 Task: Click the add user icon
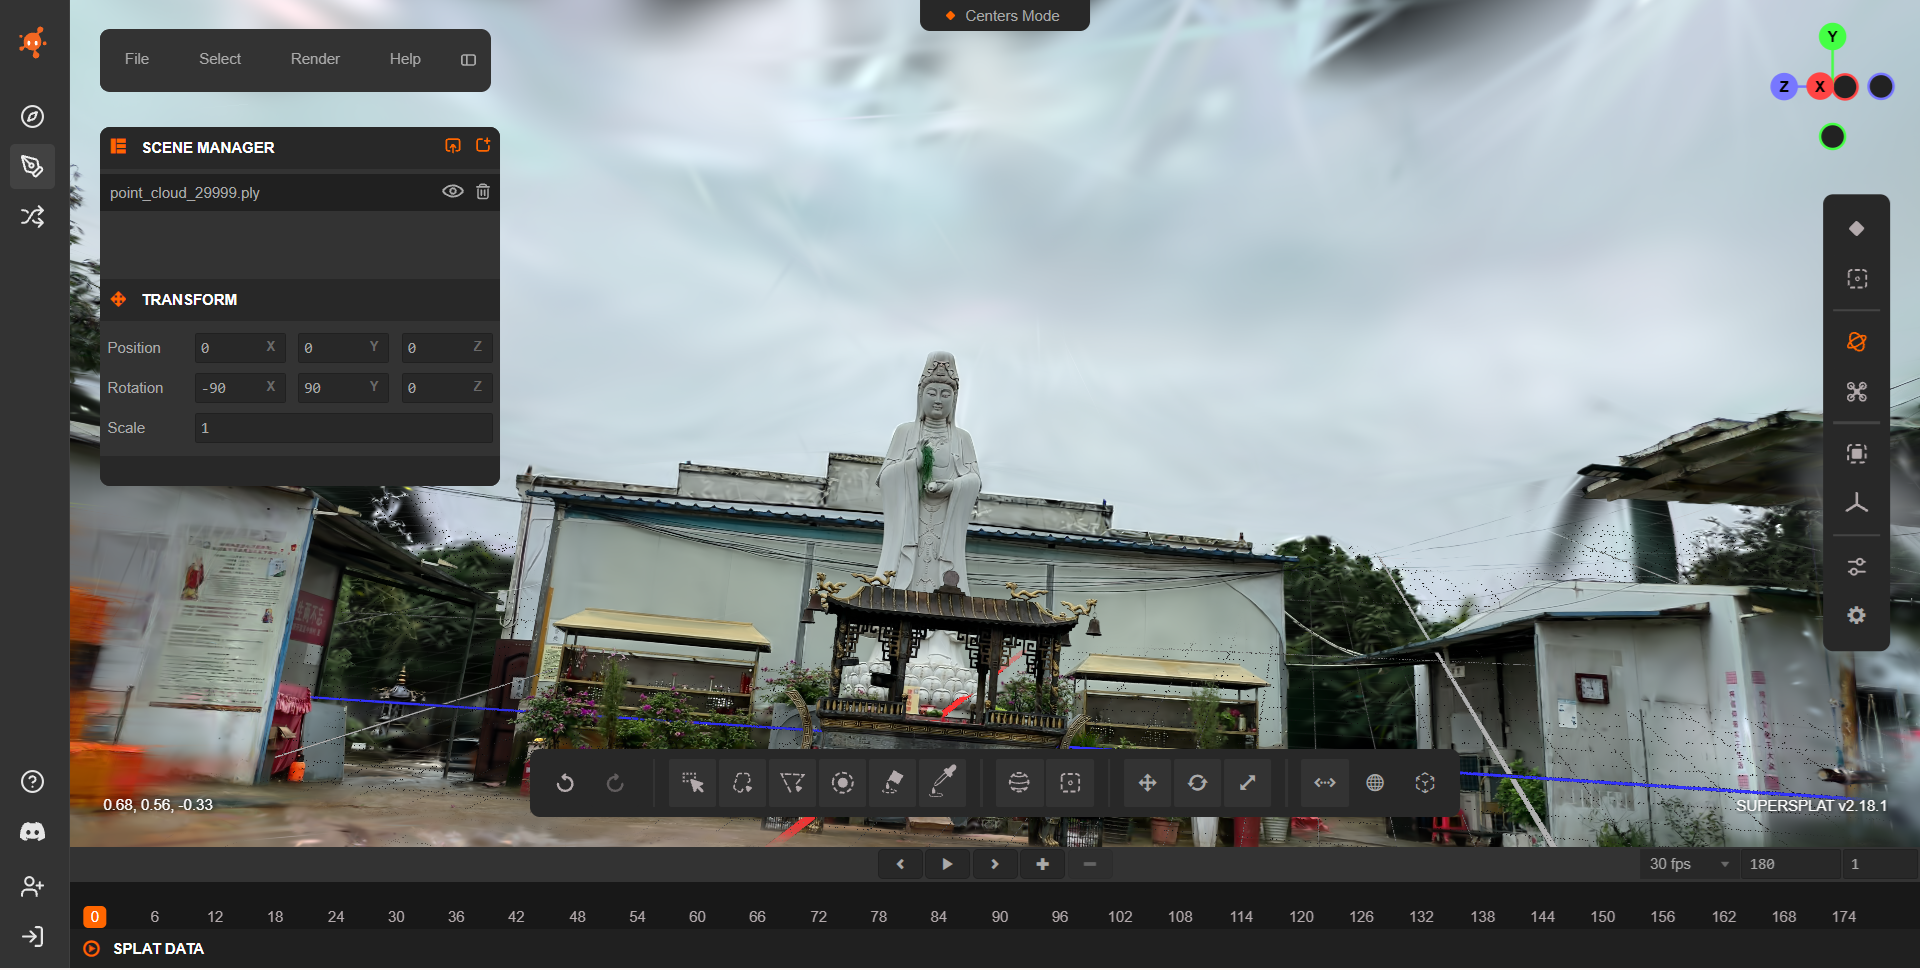click(x=33, y=886)
